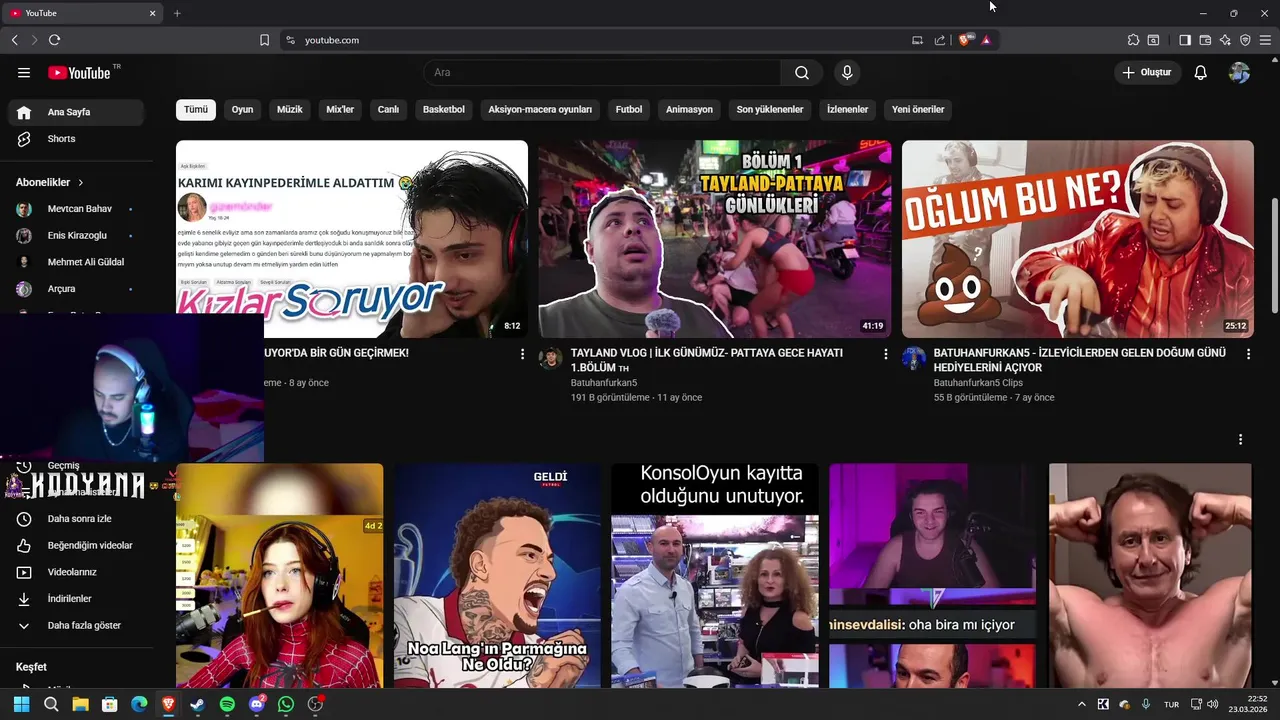Select the Son yüklenenler chip
The height and width of the screenshot is (720, 1280).
click(770, 110)
